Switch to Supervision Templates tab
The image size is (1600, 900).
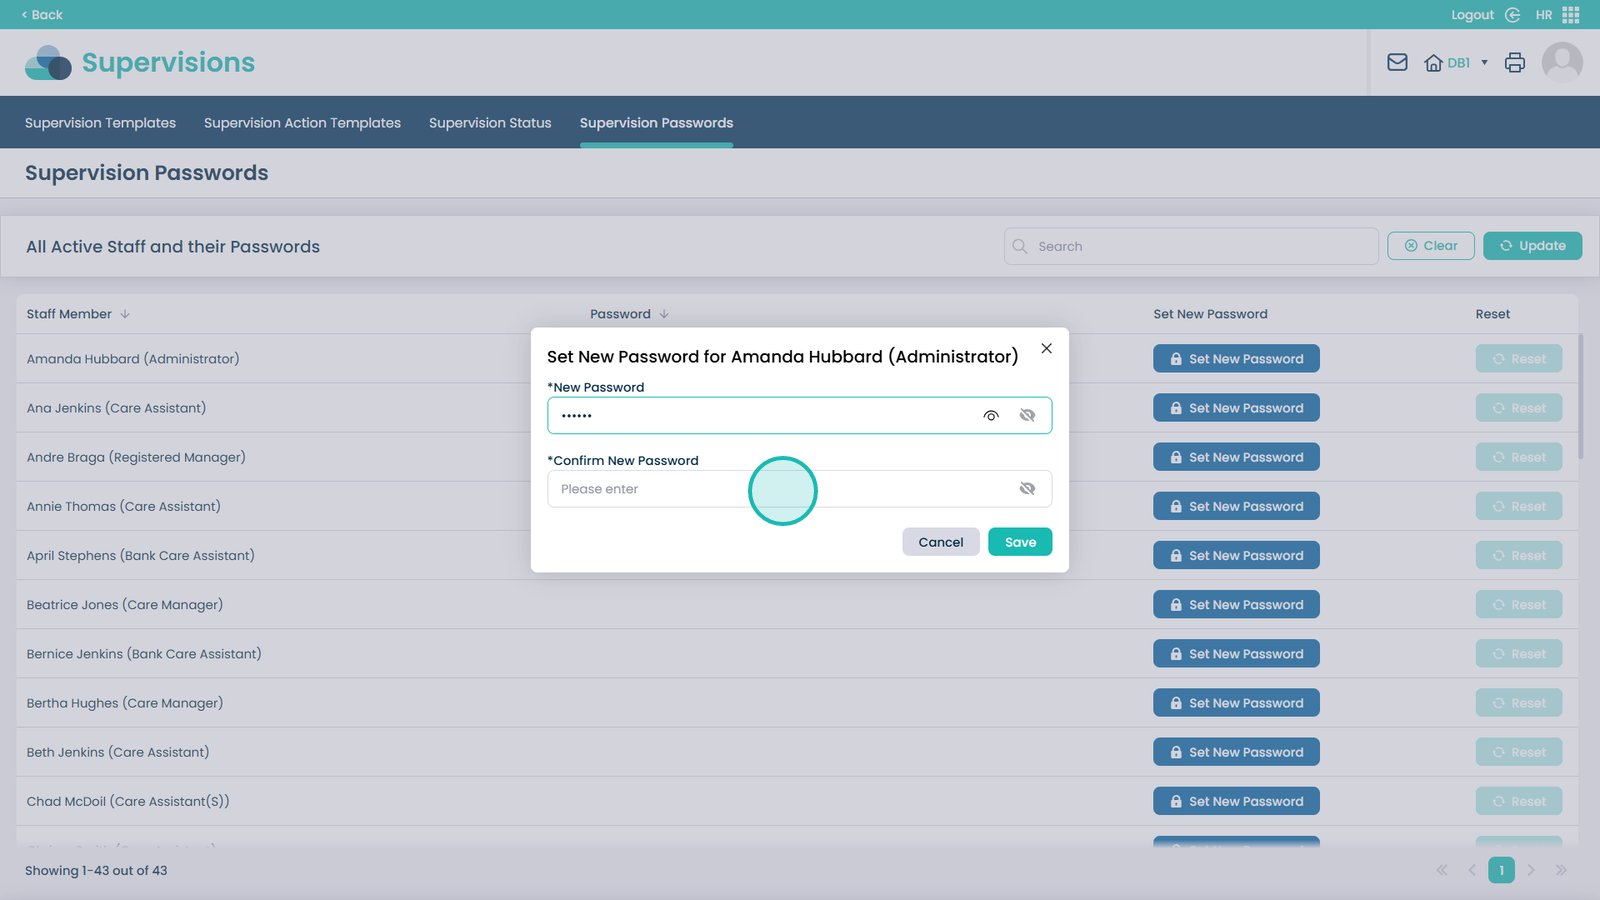100,123
